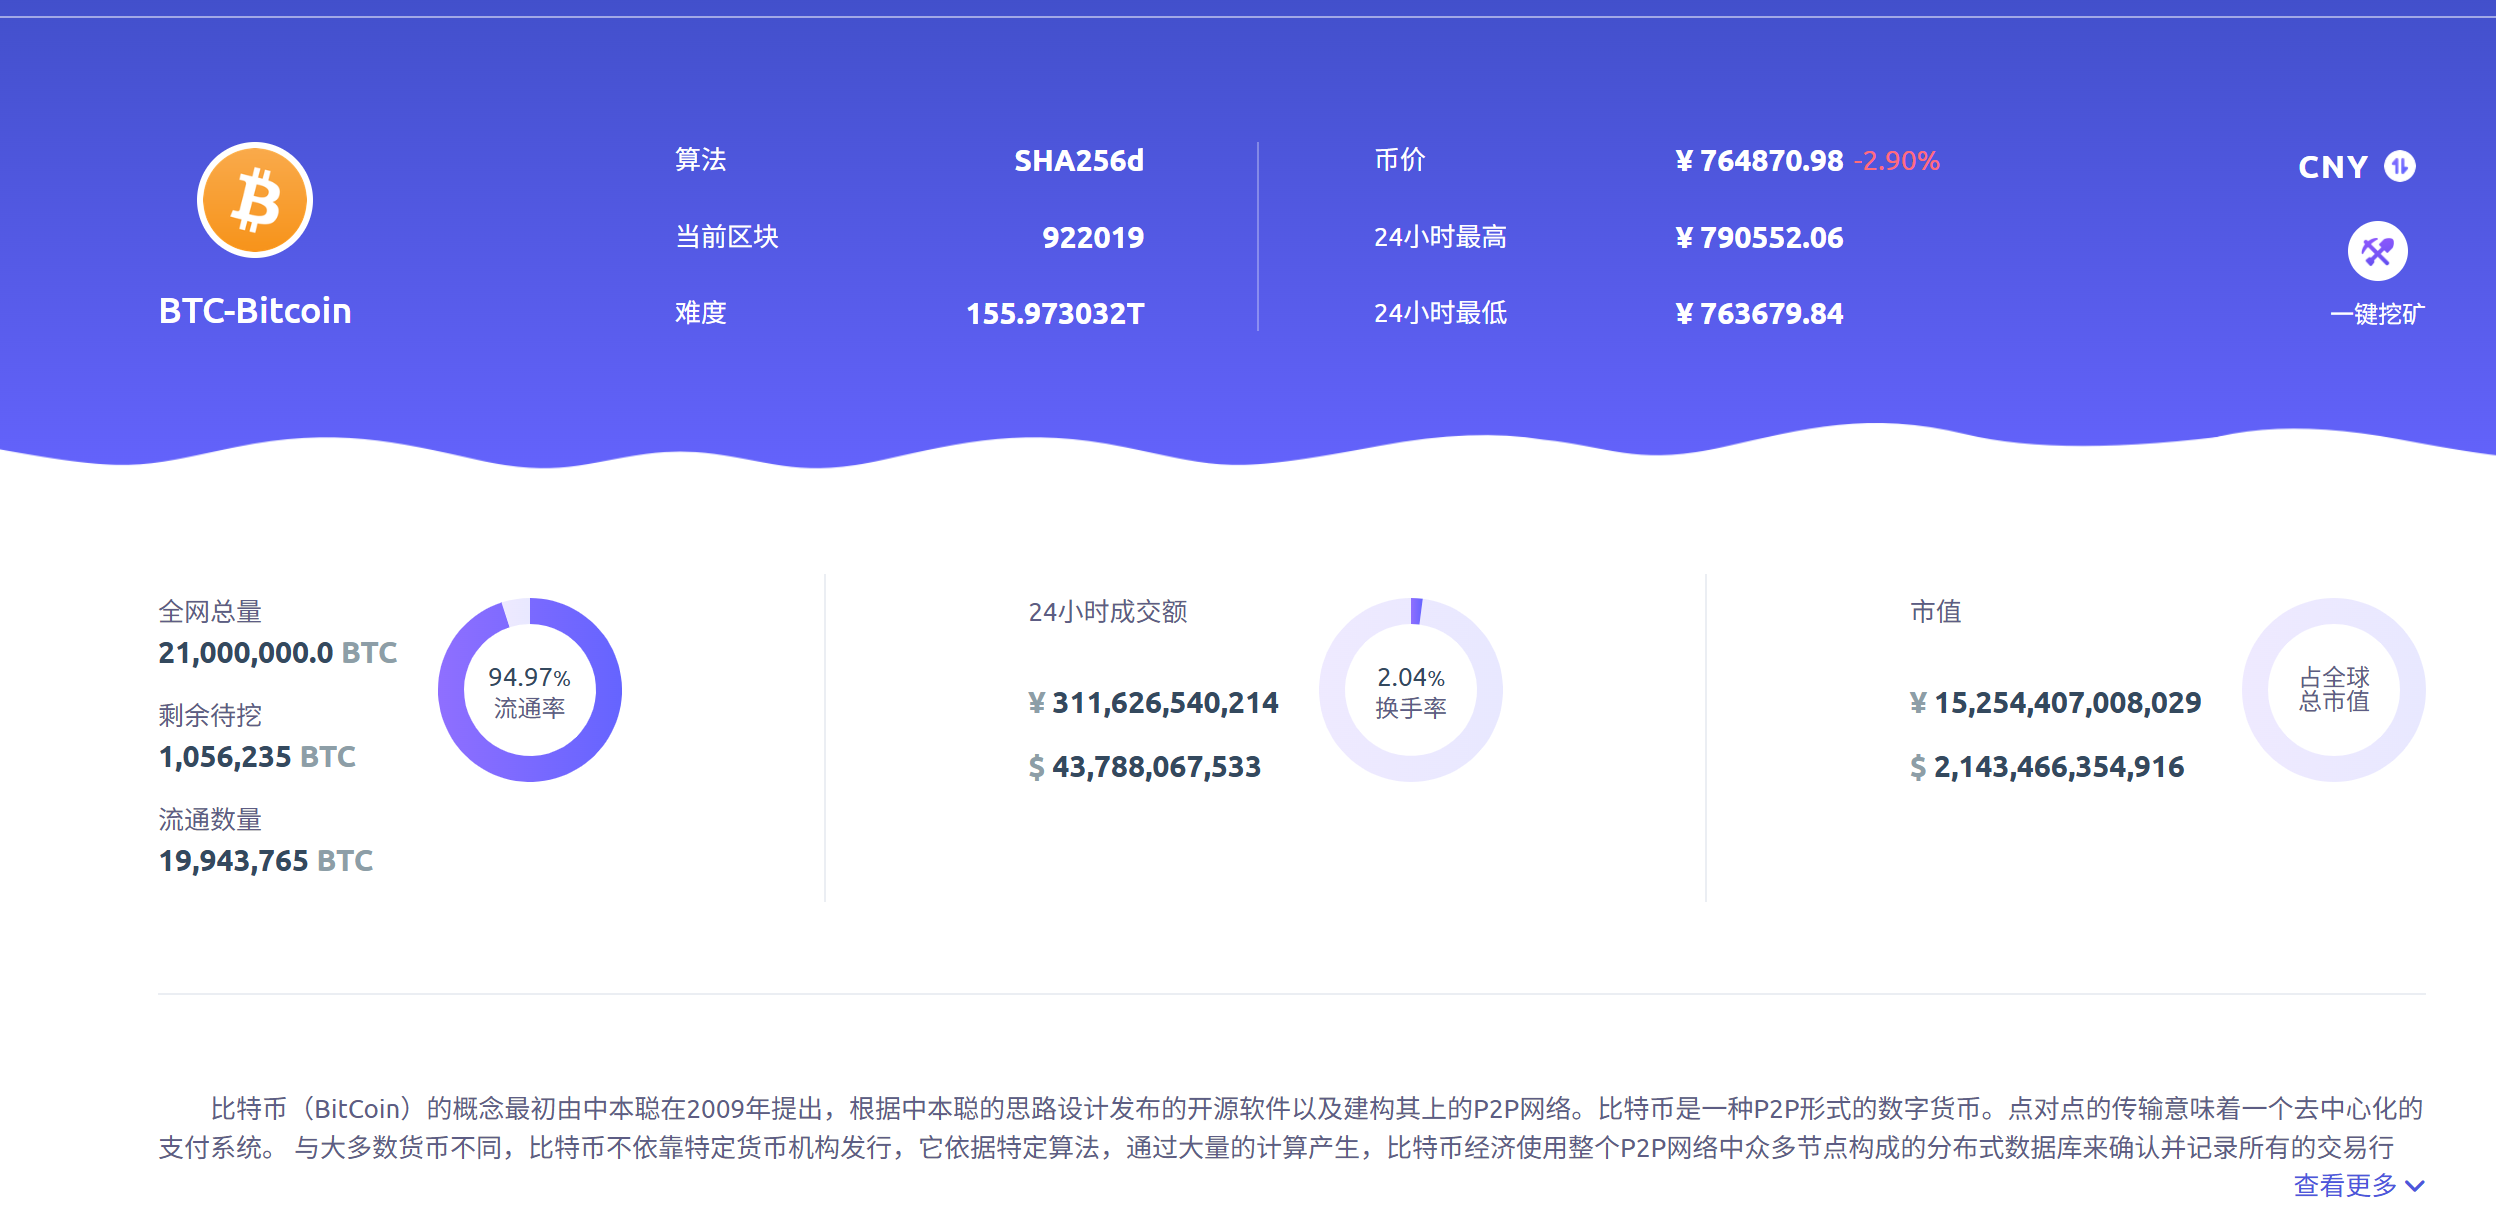Click the difficulty value 155.973032T
This screenshot has height=1232, width=2496.
pyautogui.click(x=1054, y=314)
